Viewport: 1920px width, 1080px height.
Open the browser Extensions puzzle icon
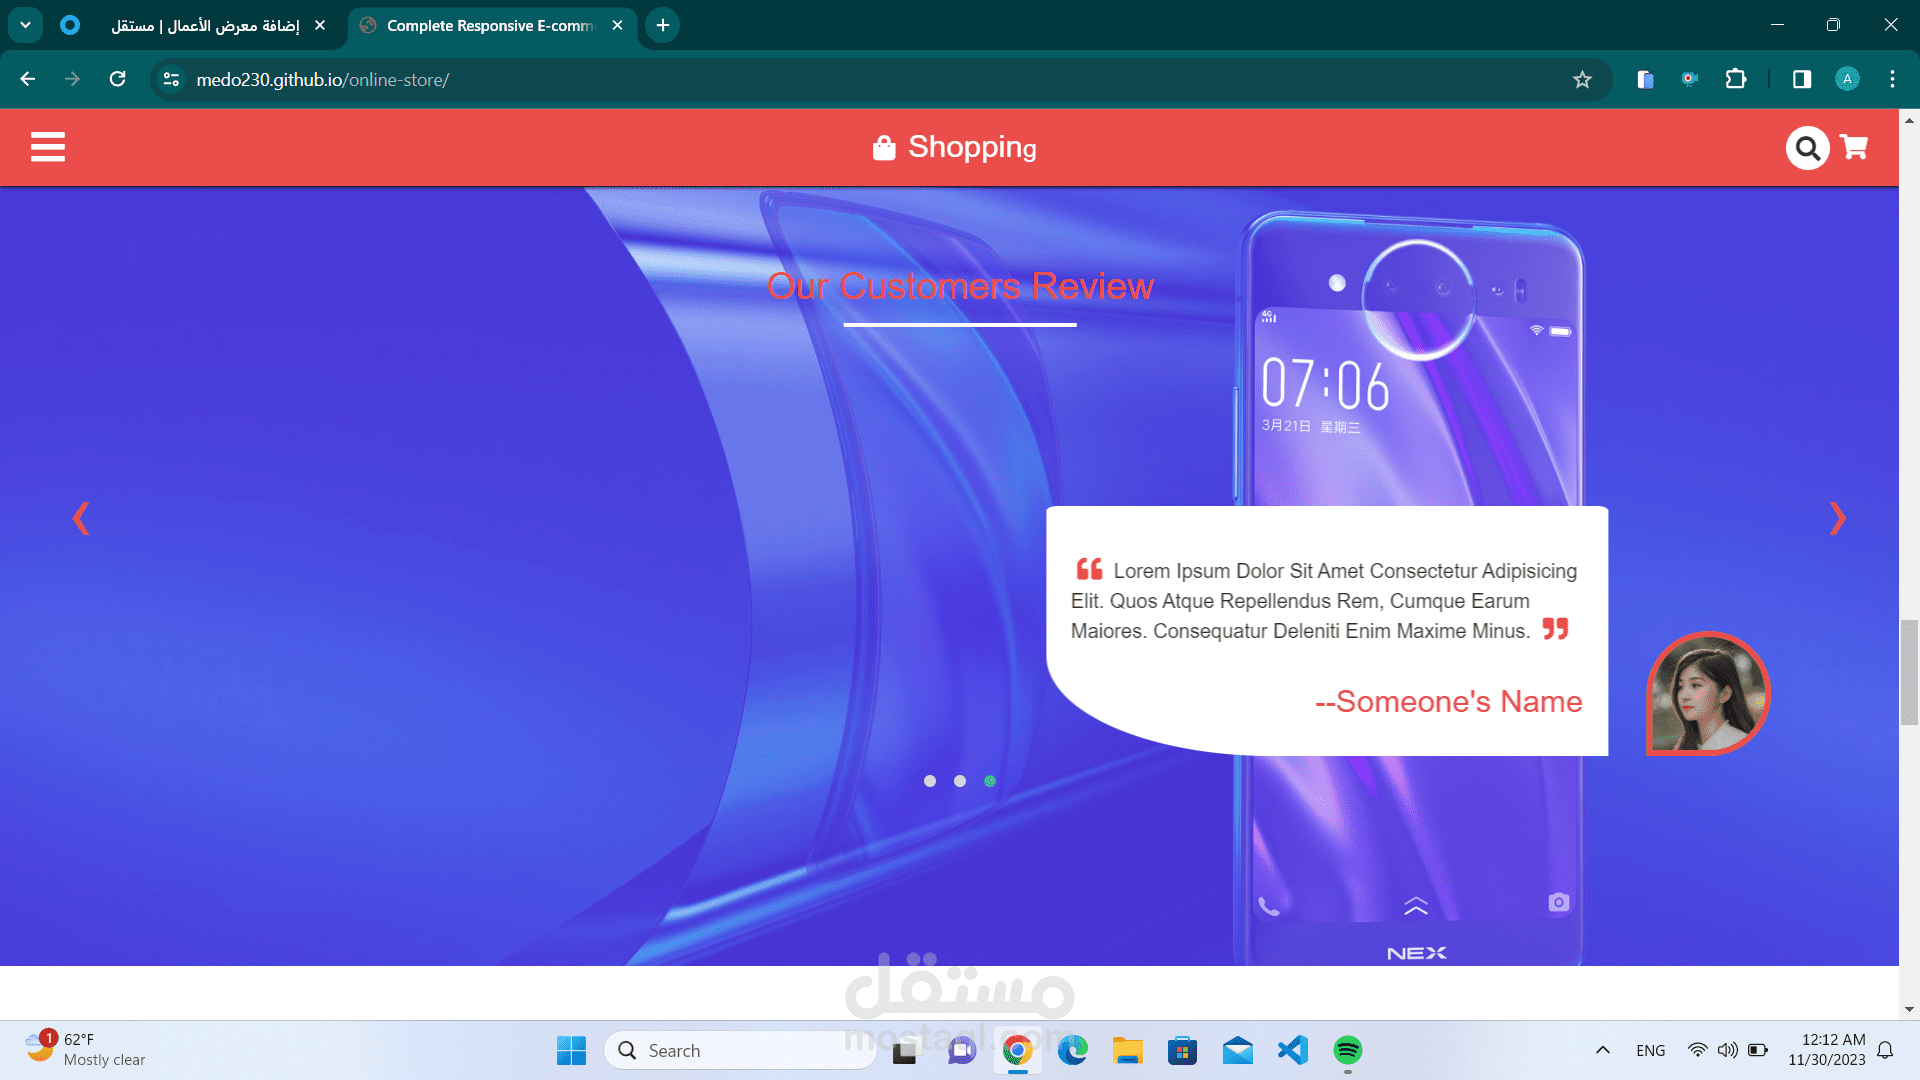point(1736,79)
